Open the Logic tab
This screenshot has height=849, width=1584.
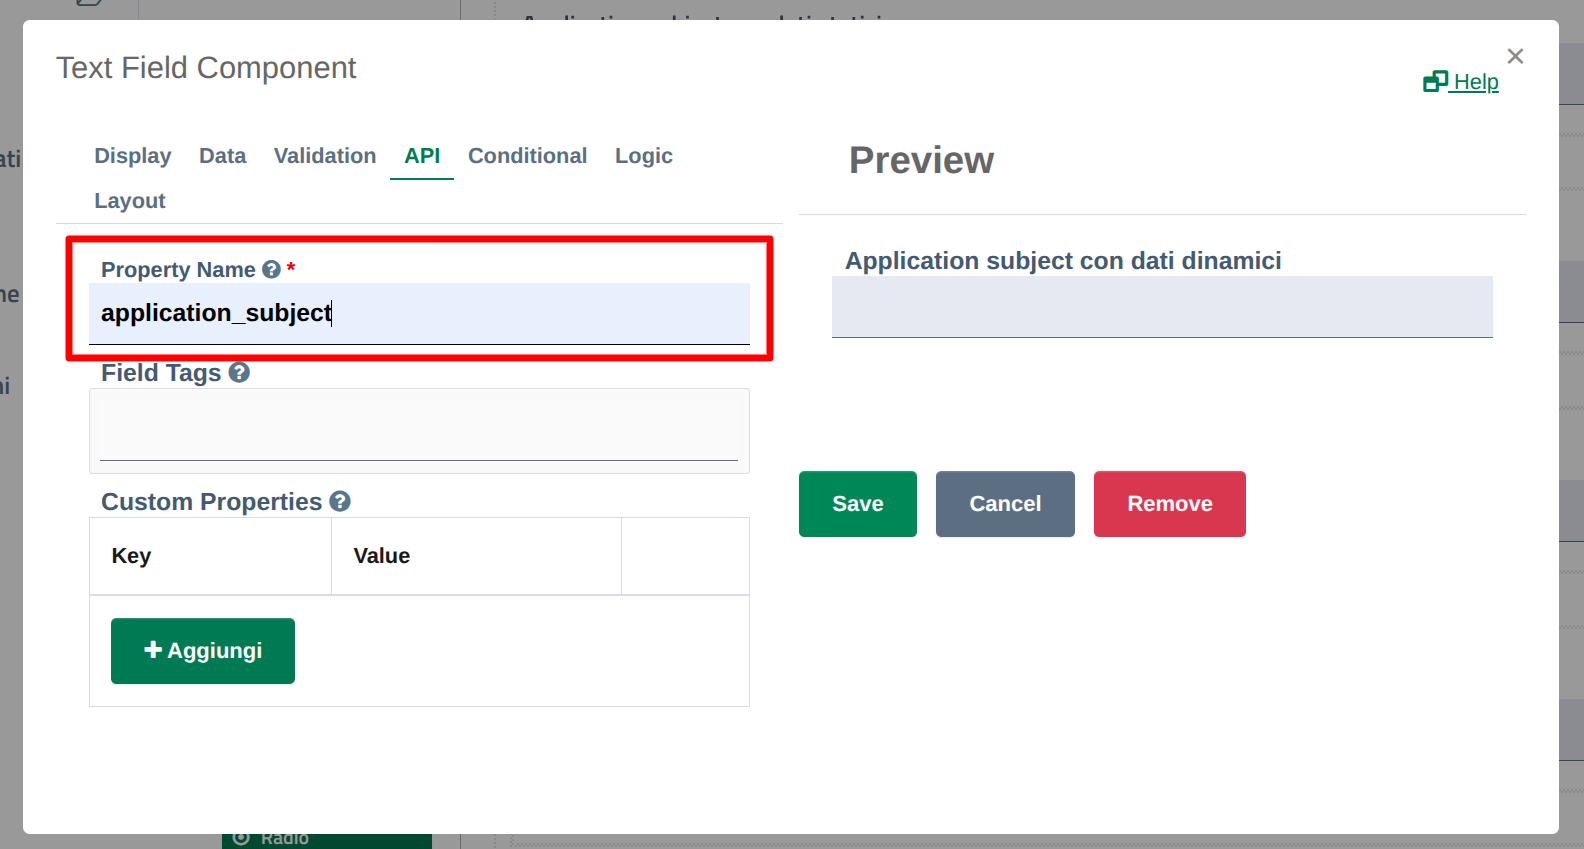click(643, 156)
